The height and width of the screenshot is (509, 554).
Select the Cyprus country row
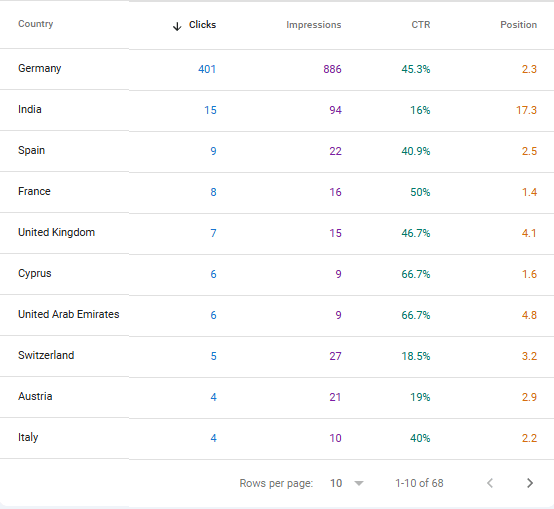[x=277, y=274]
